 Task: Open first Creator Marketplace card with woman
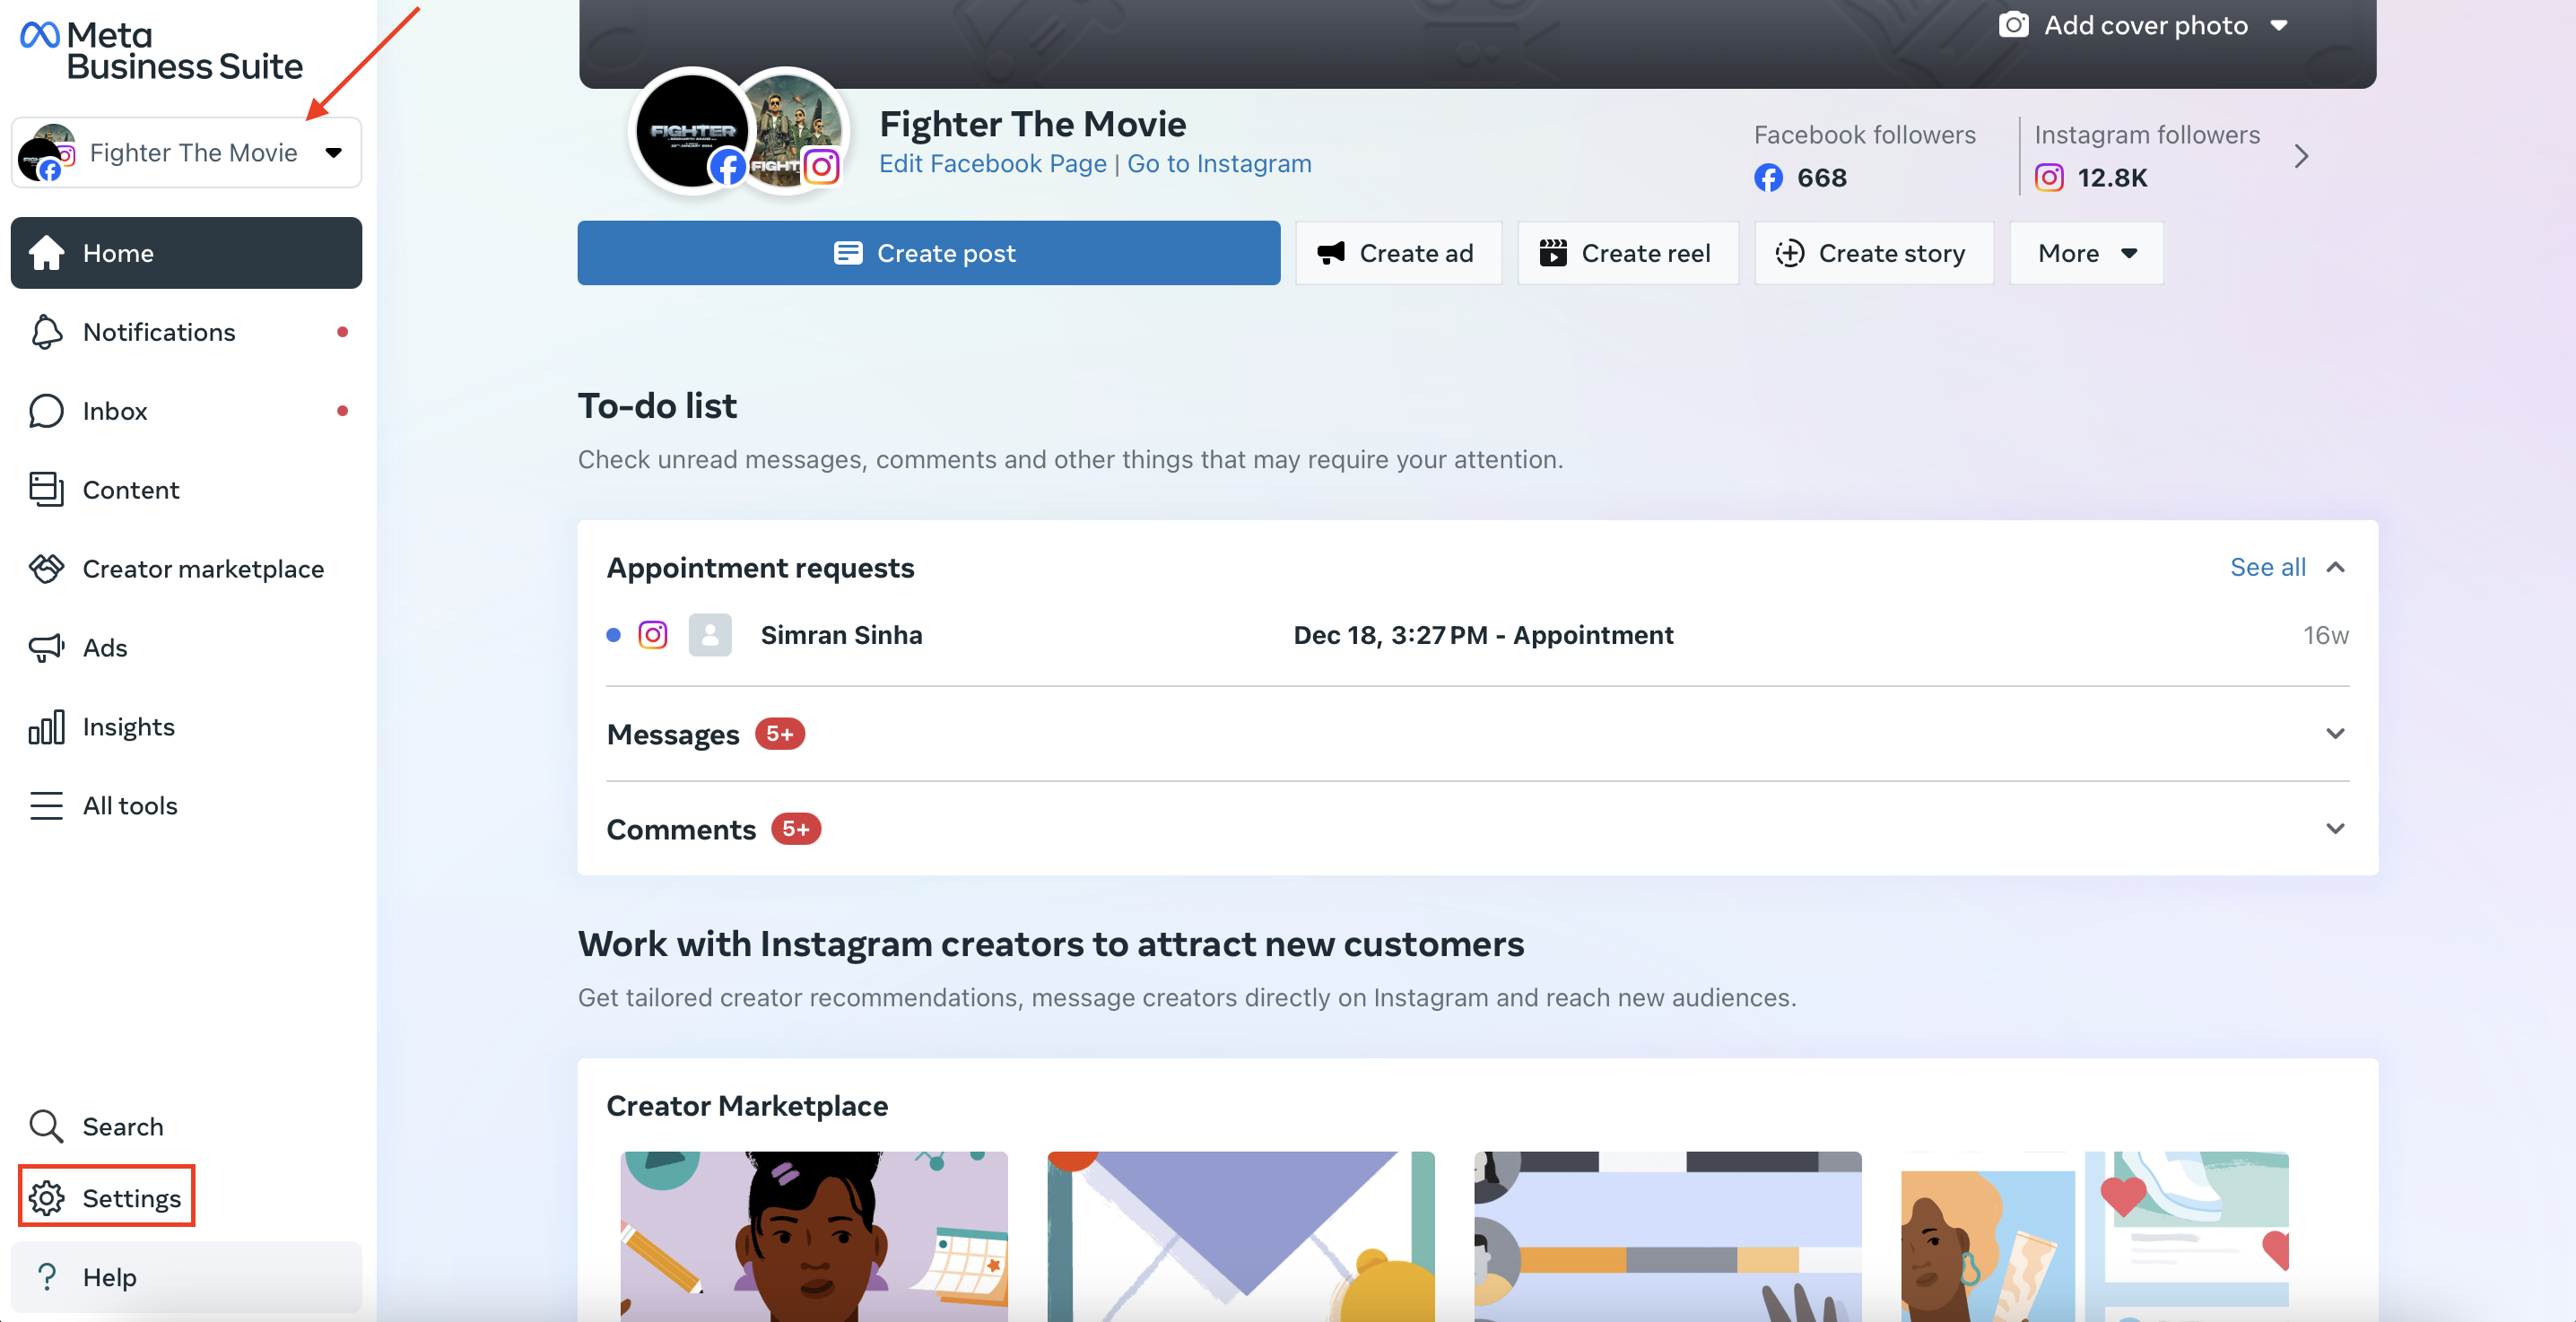[x=814, y=1236]
